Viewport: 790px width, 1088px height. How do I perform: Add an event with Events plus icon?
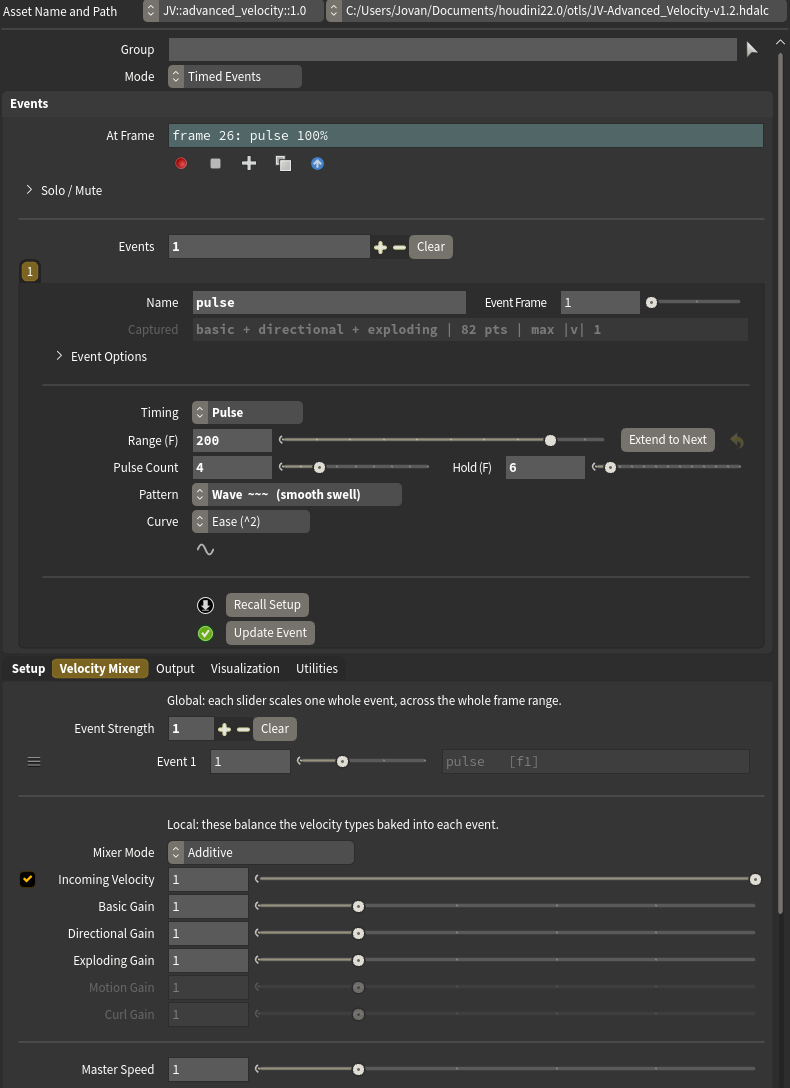380,247
